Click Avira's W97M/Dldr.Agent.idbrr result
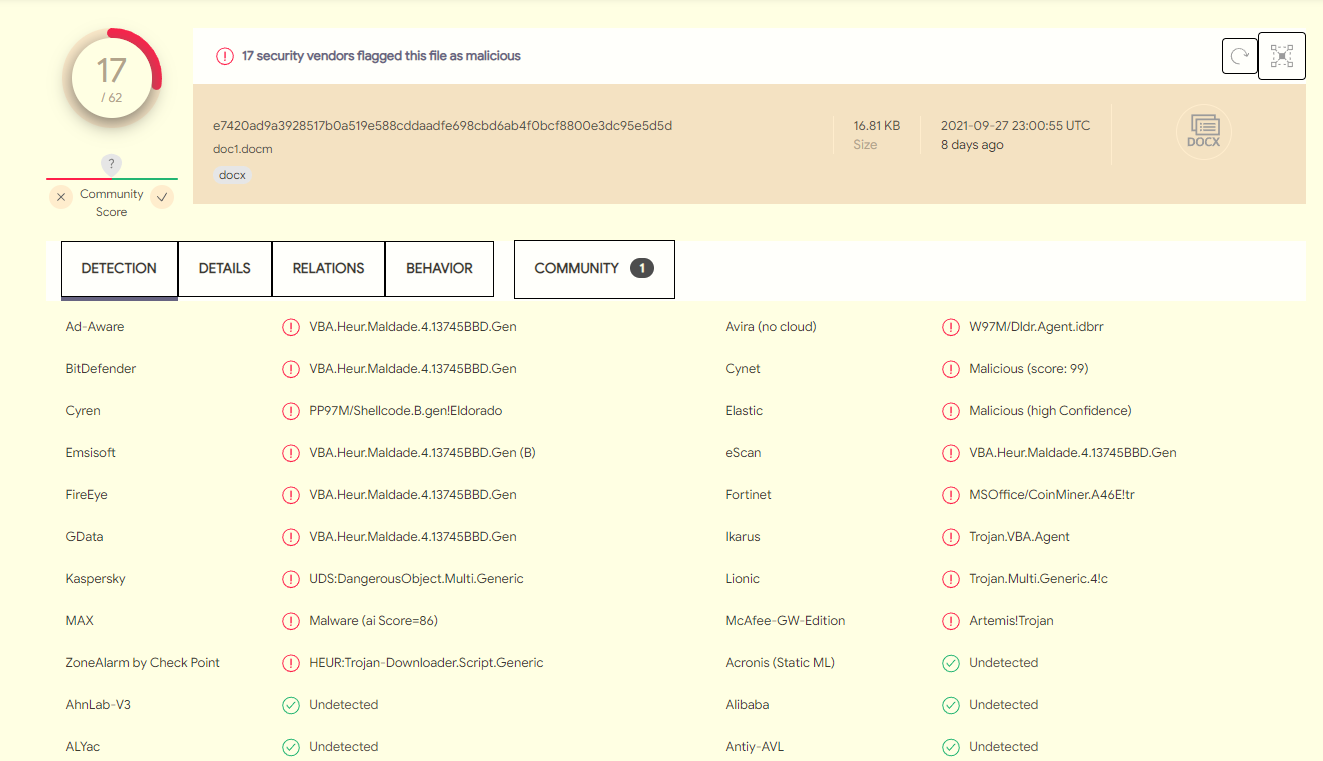The image size is (1323, 761). [x=1036, y=327]
